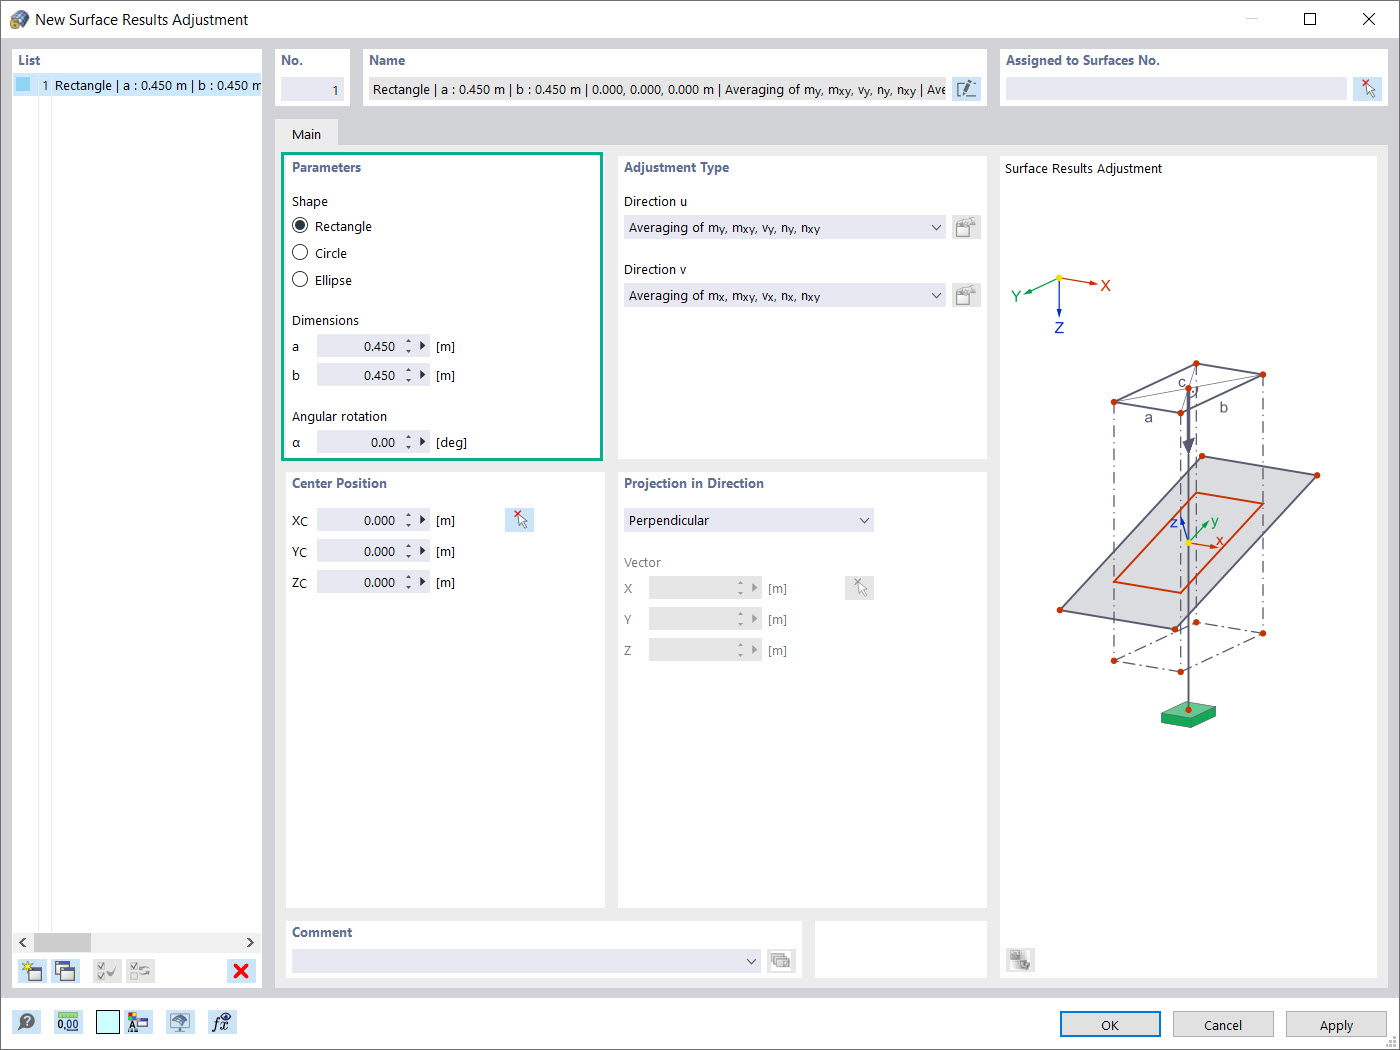Open the help search icon
The width and height of the screenshot is (1400, 1050).
27,1022
